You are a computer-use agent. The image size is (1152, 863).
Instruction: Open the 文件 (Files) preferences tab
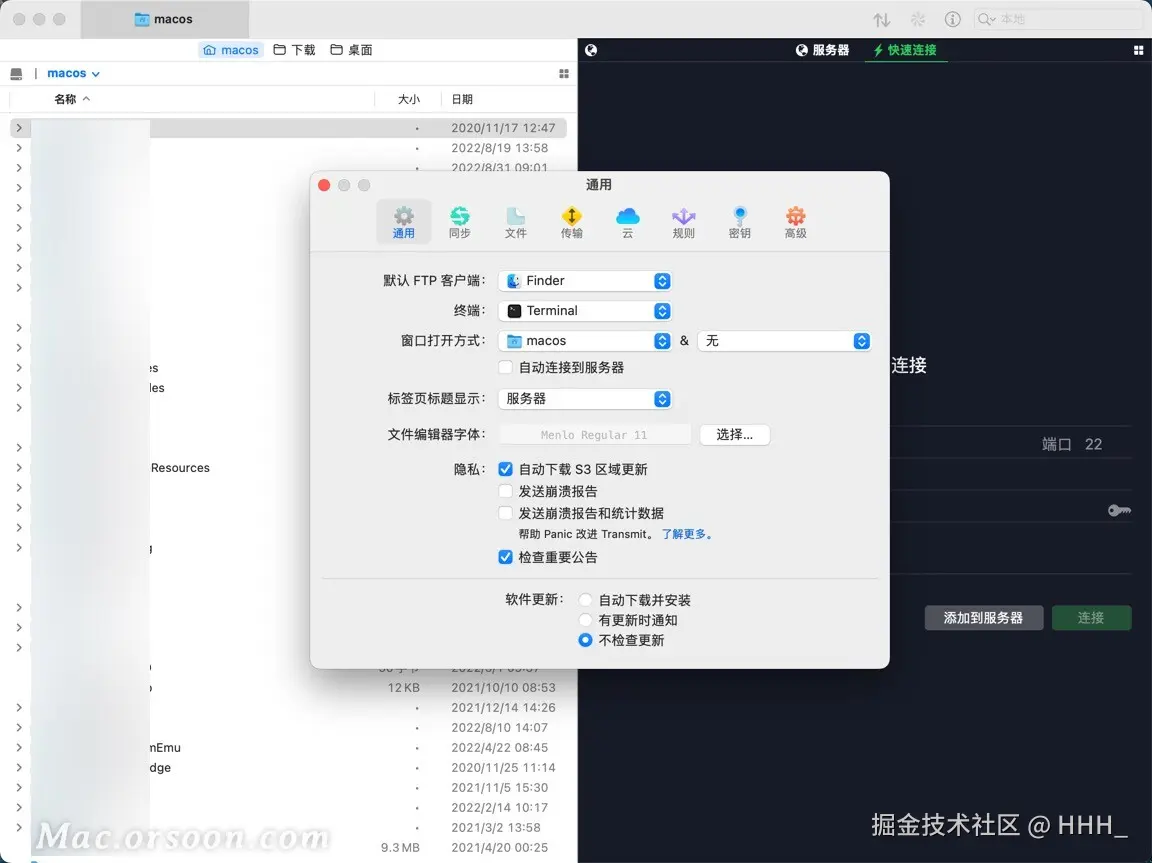[515, 222]
